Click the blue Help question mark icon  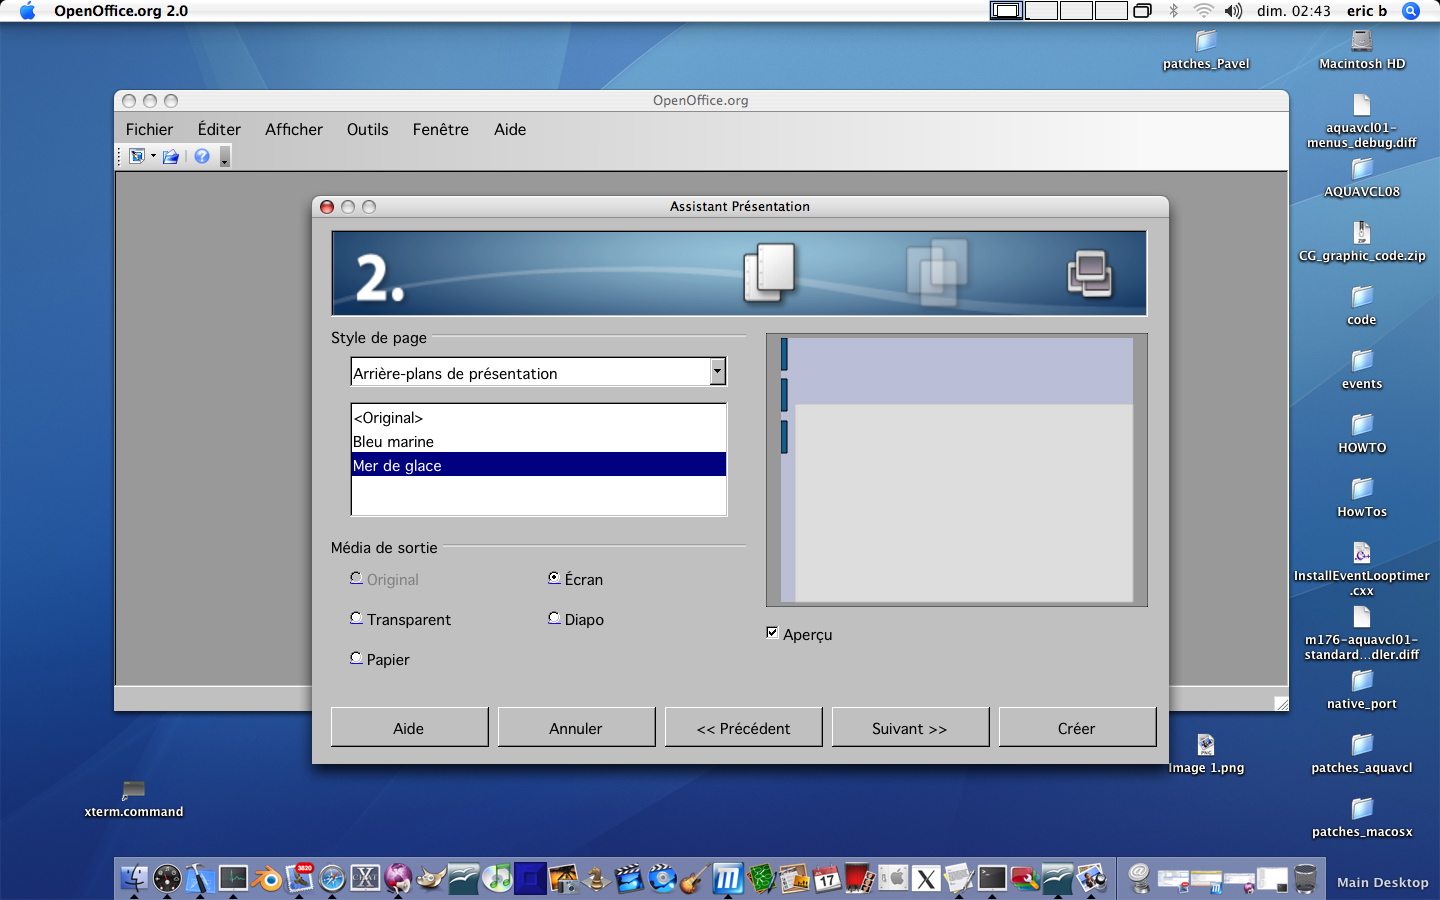point(202,156)
